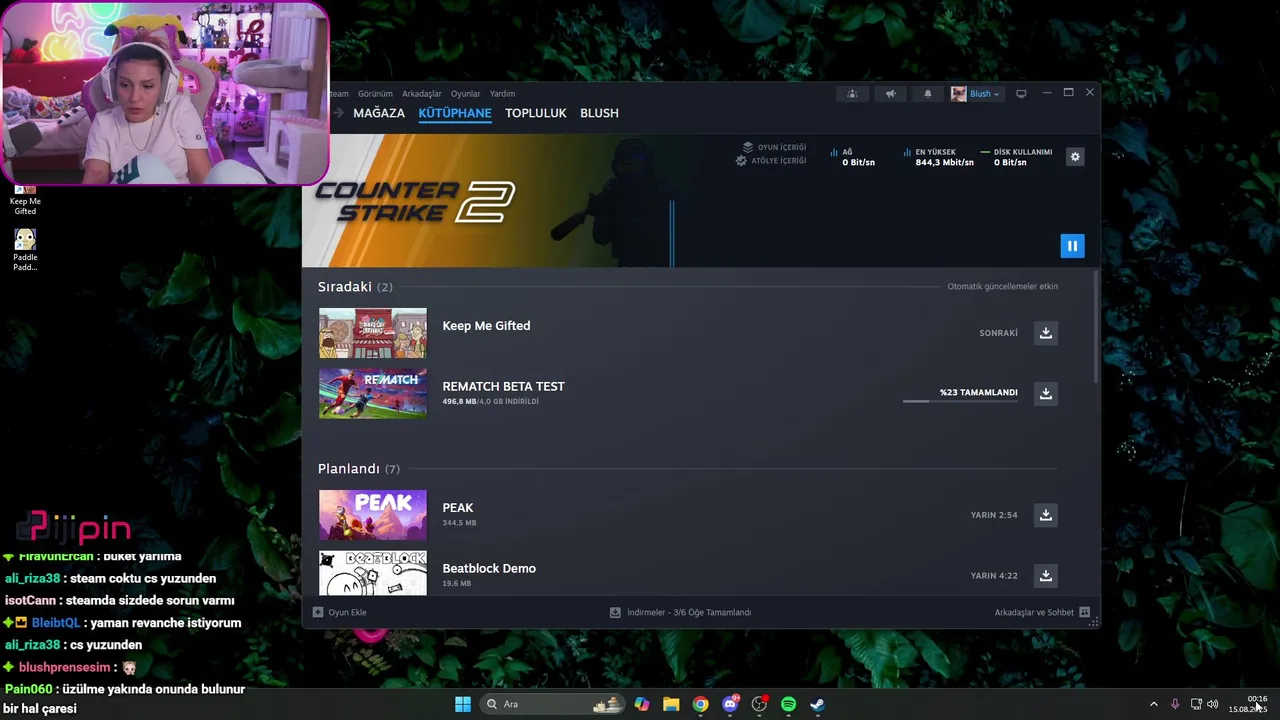
Task: Click the İndirmeler status download icon
Action: (x=615, y=612)
